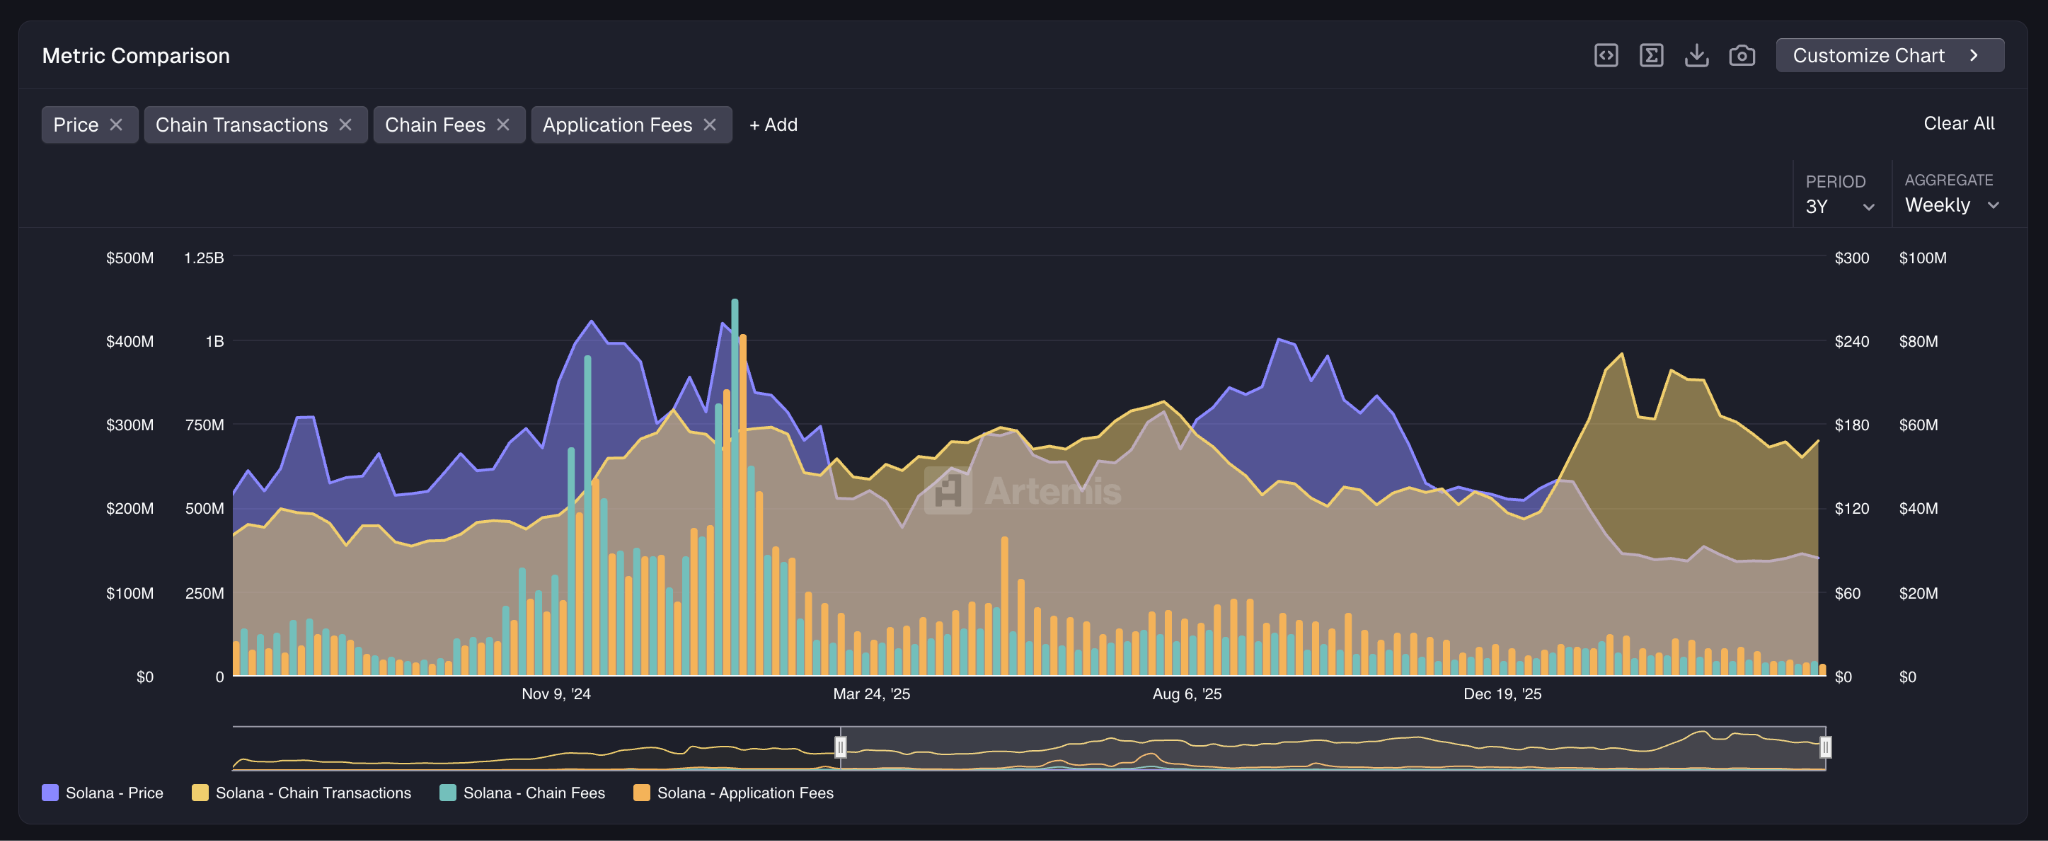Click the $400M axis value

[130, 342]
